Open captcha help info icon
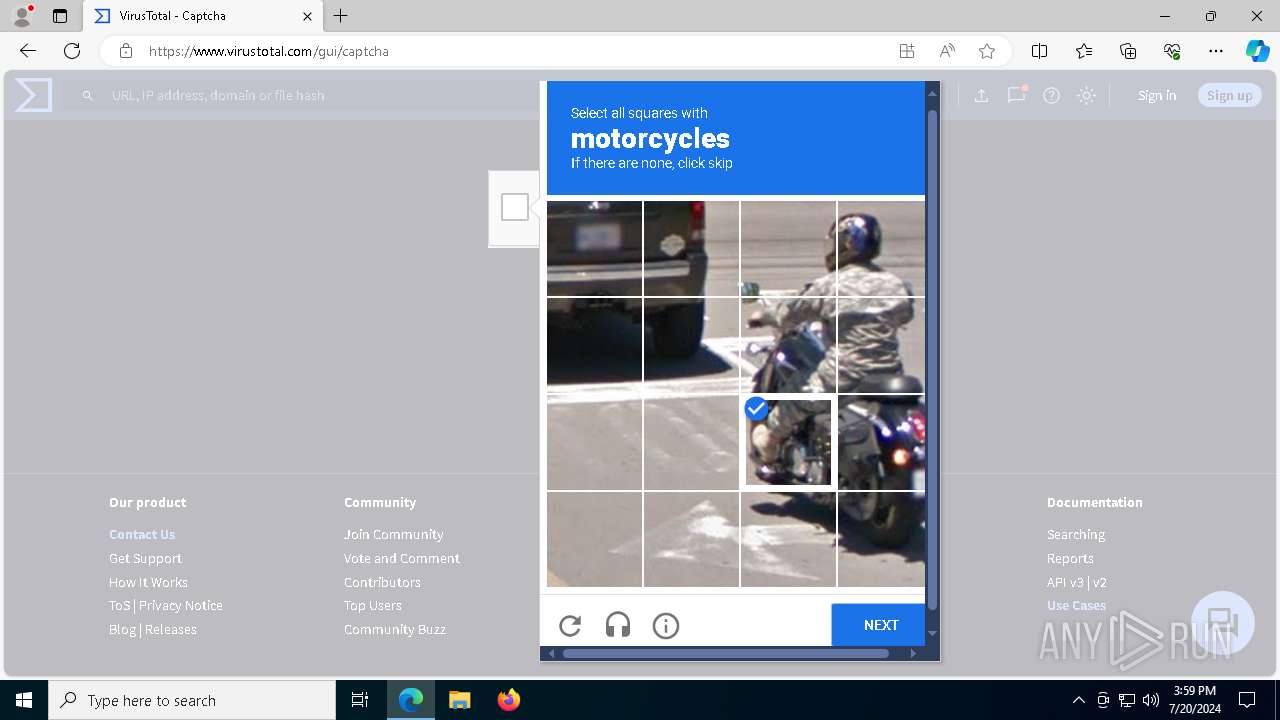 click(666, 626)
